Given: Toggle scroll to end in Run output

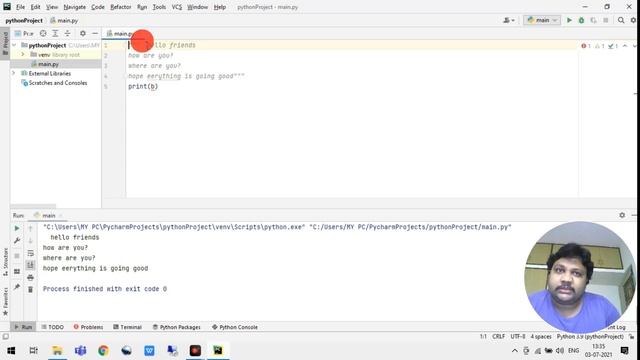Looking at the screenshot, I should point(30,265).
